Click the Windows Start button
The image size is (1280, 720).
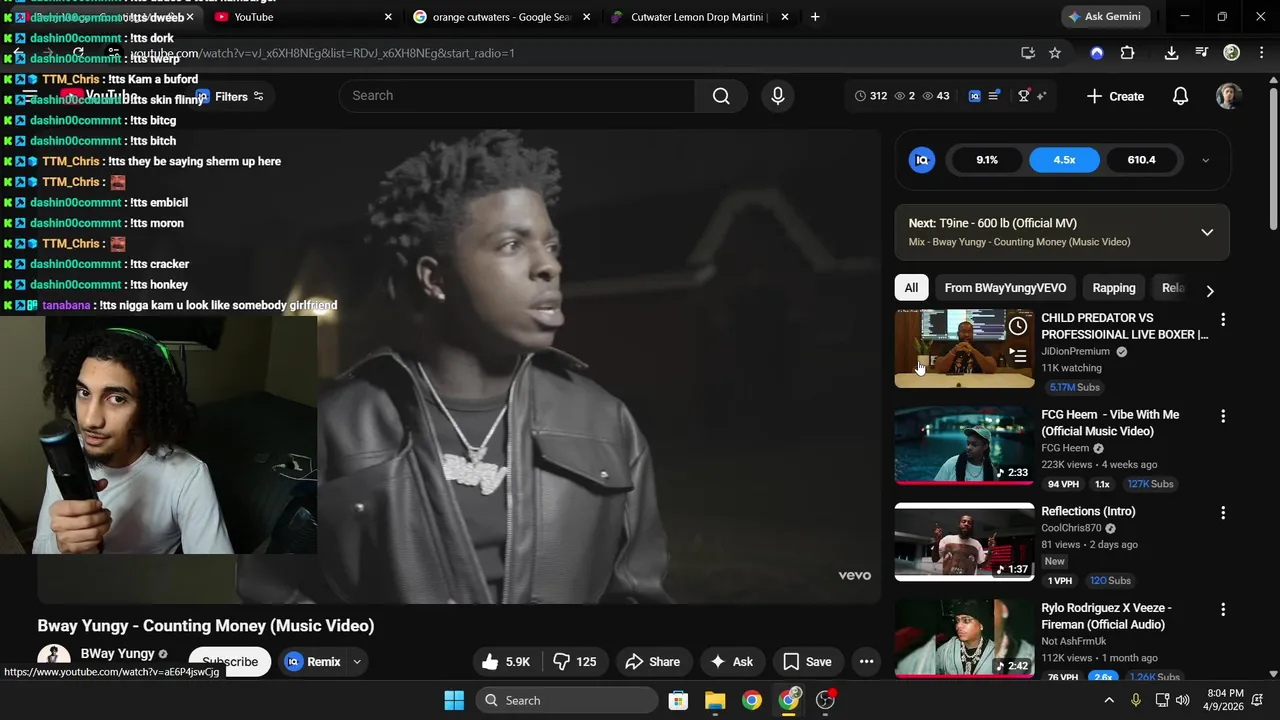coord(453,700)
